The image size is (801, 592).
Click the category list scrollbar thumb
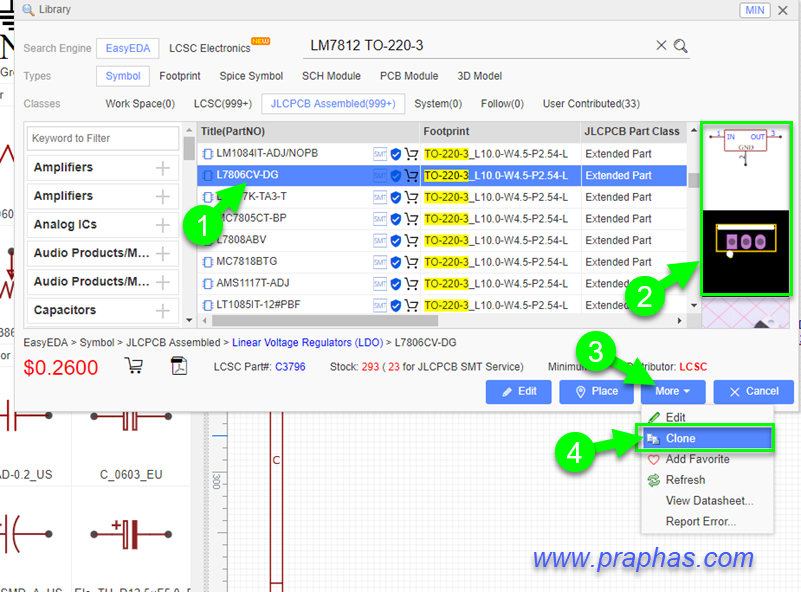click(189, 149)
